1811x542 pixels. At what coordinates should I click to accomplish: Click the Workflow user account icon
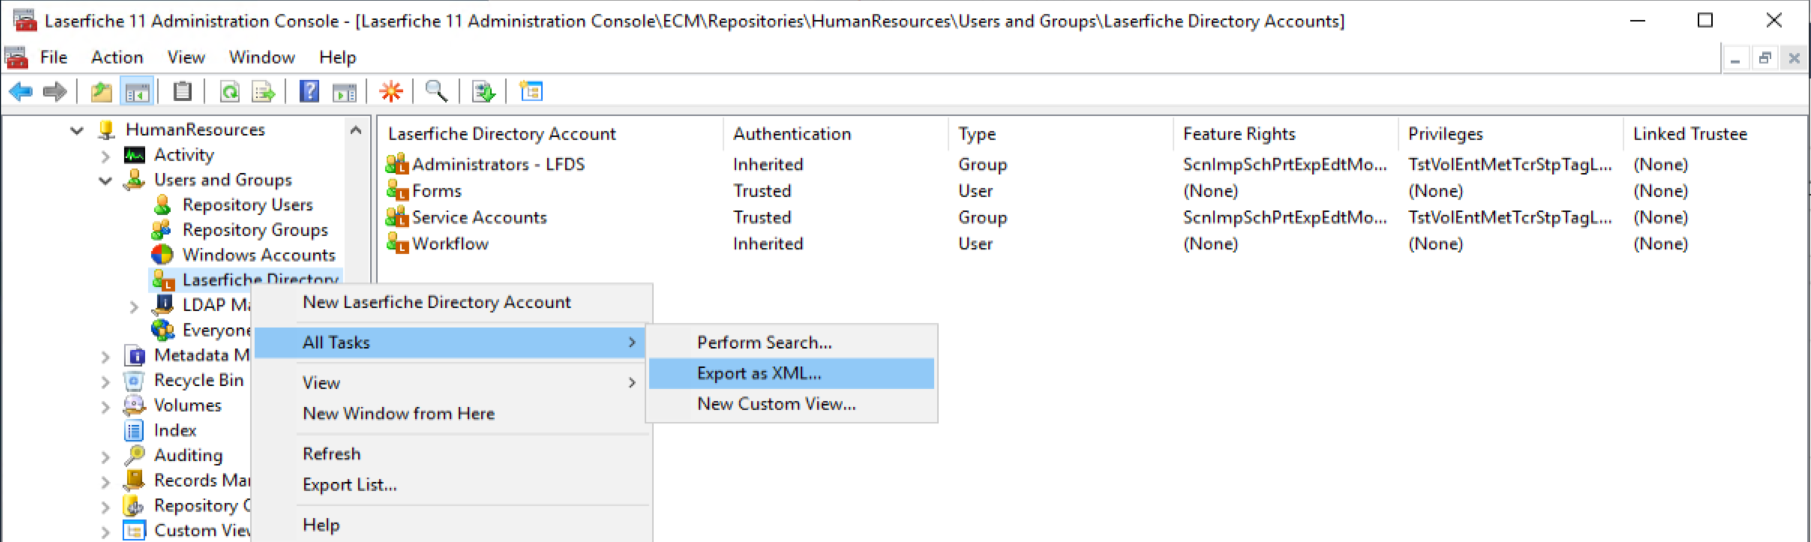[x=397, y=243]
